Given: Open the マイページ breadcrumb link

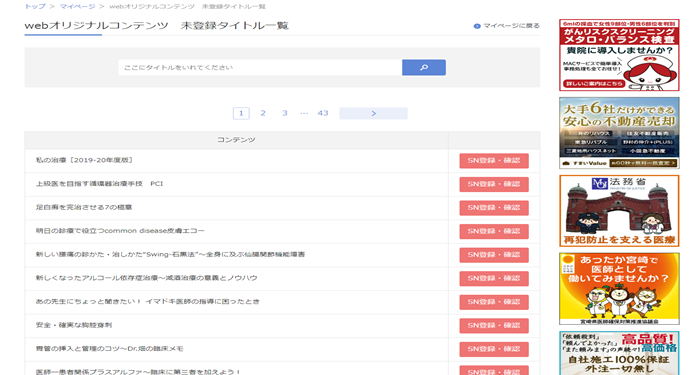Looking at the screenshot, I should click(x=77, y=7).
